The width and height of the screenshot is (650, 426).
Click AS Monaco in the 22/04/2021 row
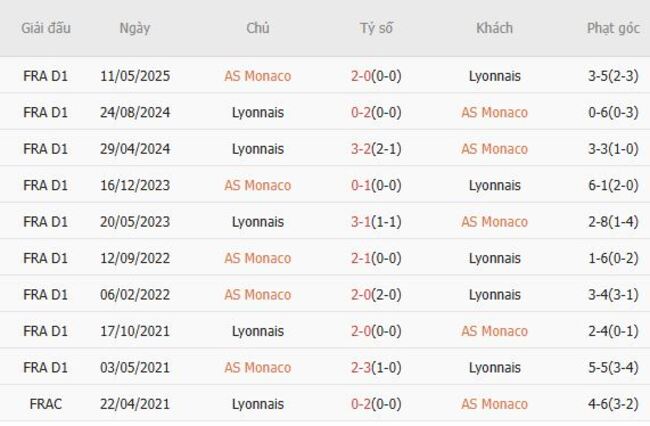point(494,404)
